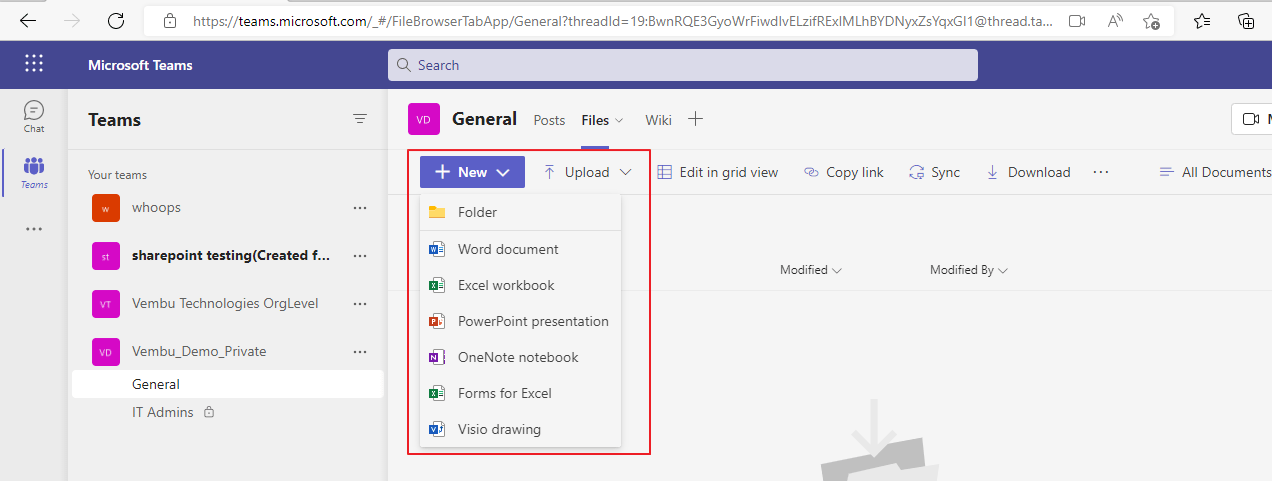Screen dimensions: 1272x481
Task: Click the sharepoint testing team avatar
Action: coord(105,255)
